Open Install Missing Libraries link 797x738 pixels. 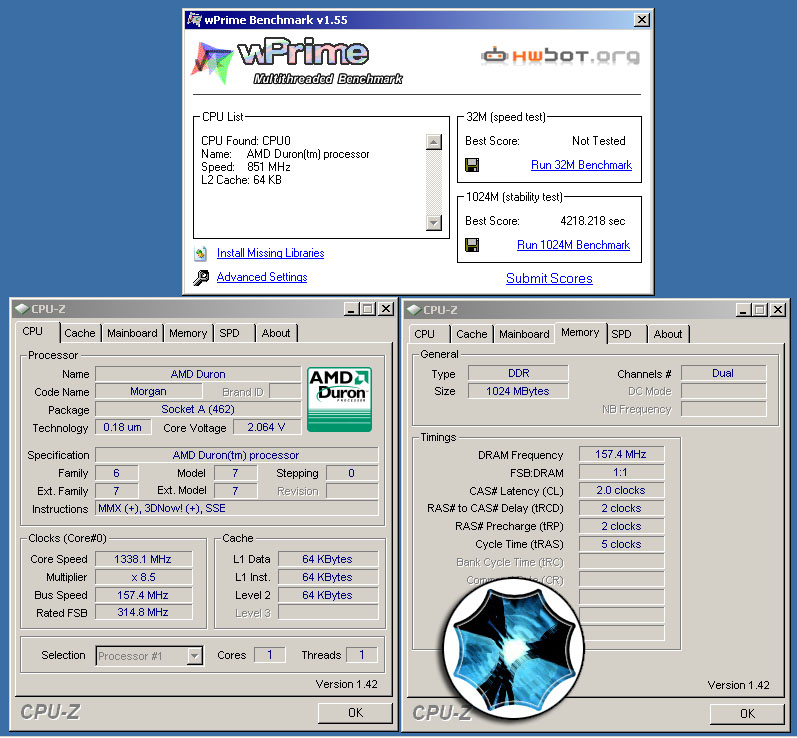pyautogui.click(x=270, y=253)
